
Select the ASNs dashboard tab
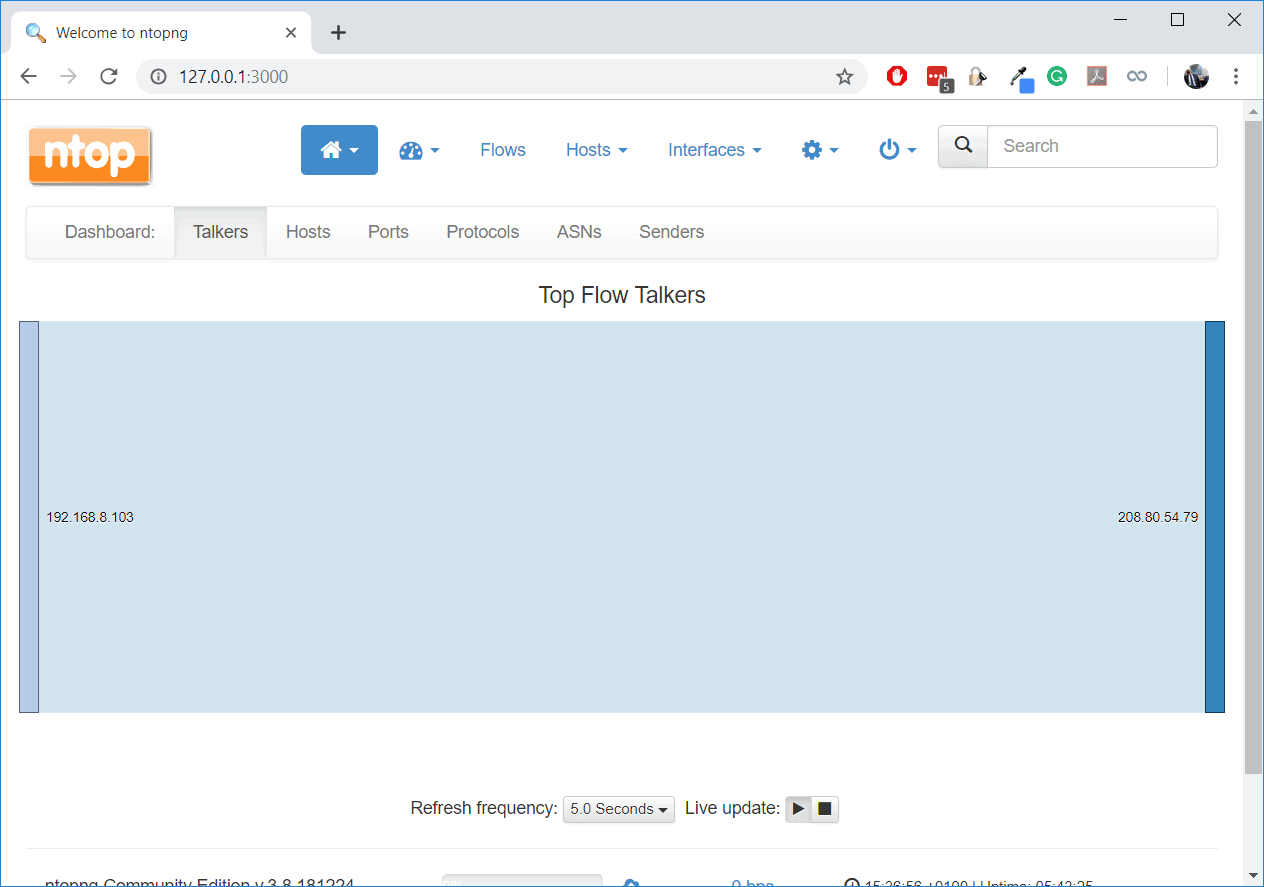[579, 232]
